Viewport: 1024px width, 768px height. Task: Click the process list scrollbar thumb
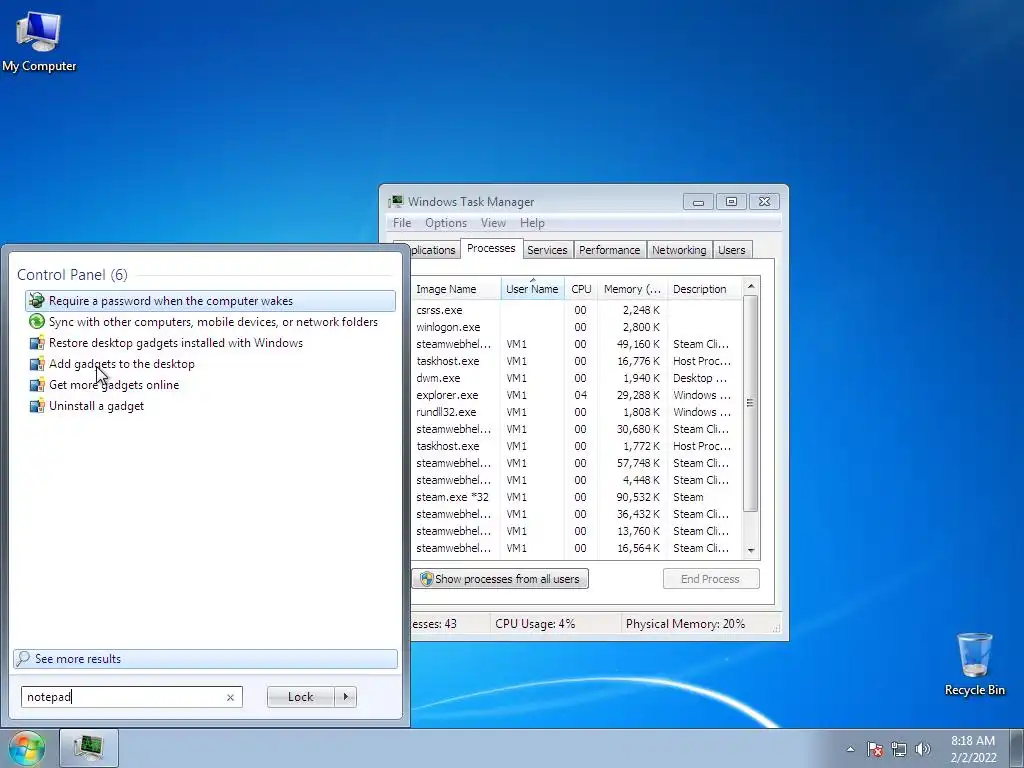(x=750, y=403)
